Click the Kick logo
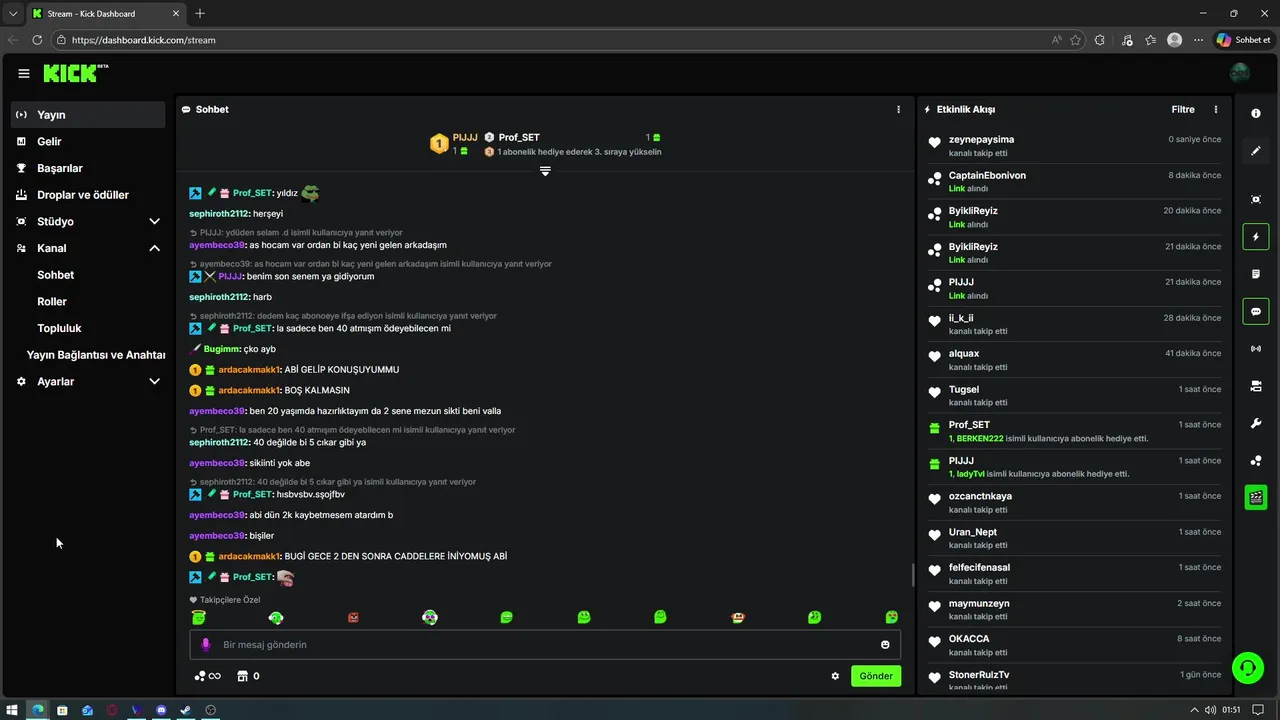 pyautogui.click(x=75, y=73)
